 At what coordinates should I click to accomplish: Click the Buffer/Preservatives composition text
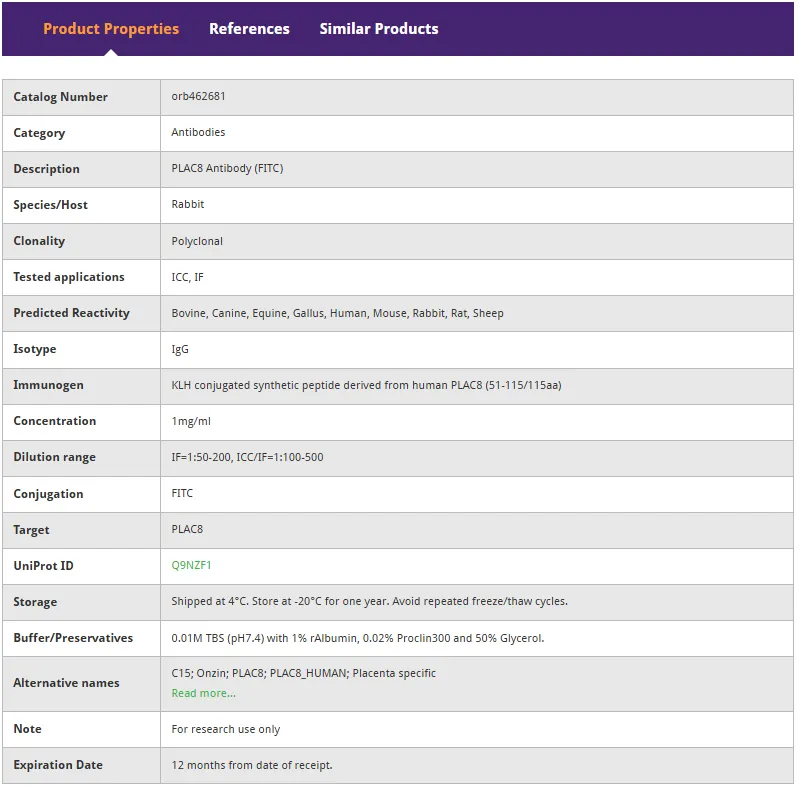click(358, 638)
